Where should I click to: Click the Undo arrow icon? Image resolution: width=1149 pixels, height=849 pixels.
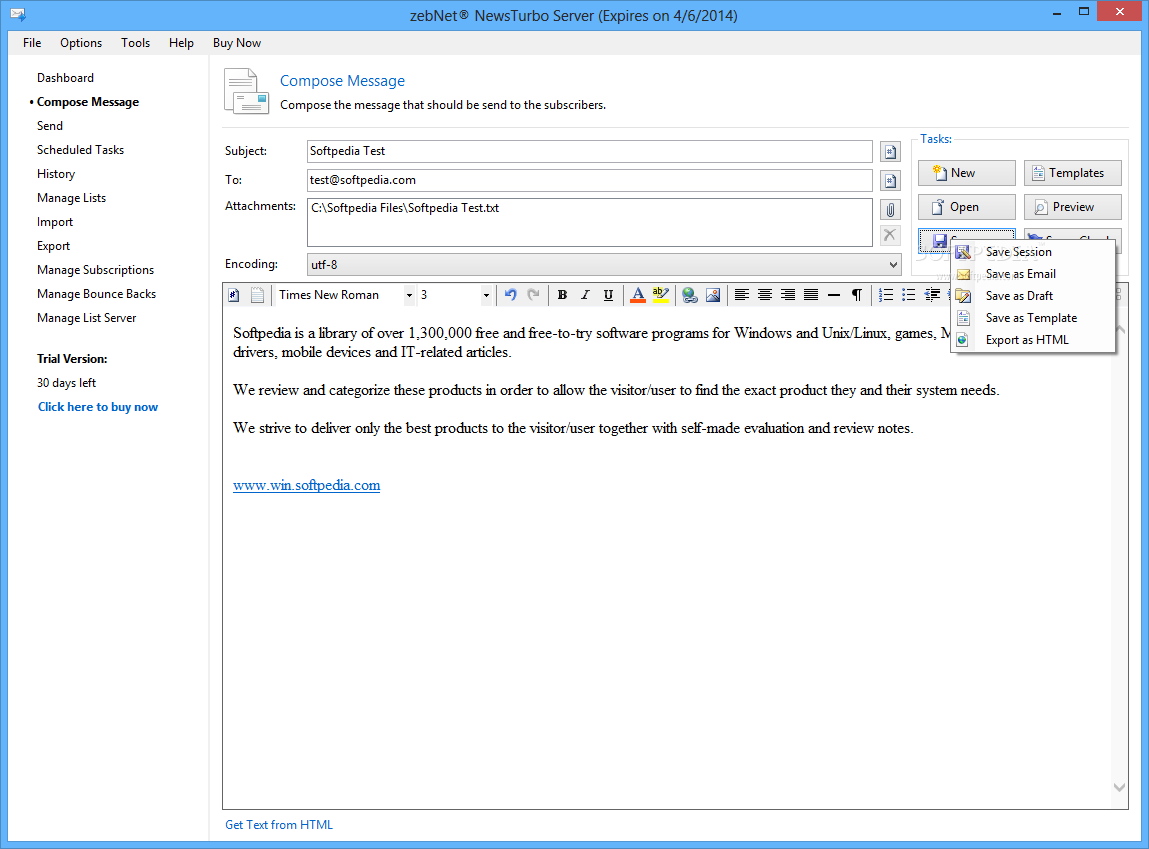click(511, 295)
